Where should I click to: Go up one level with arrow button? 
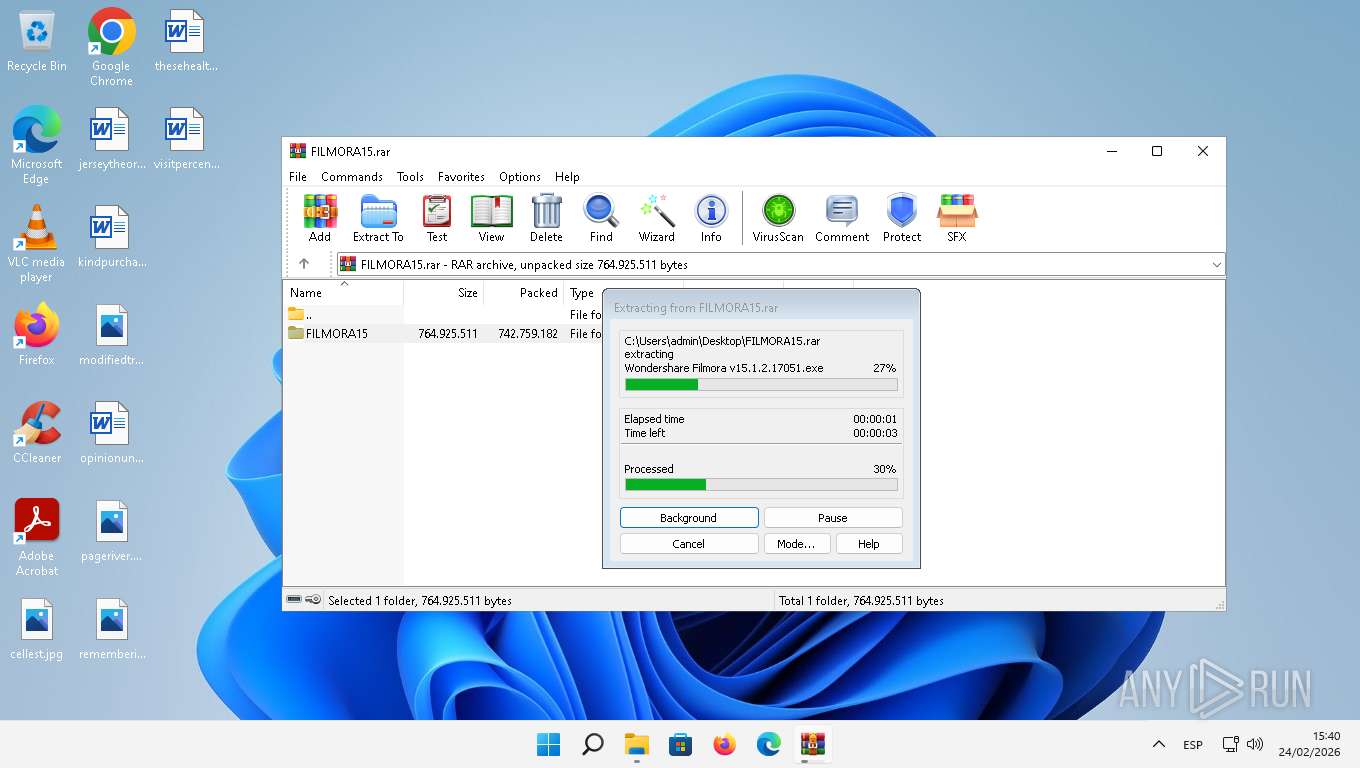(x=304, y=264)
